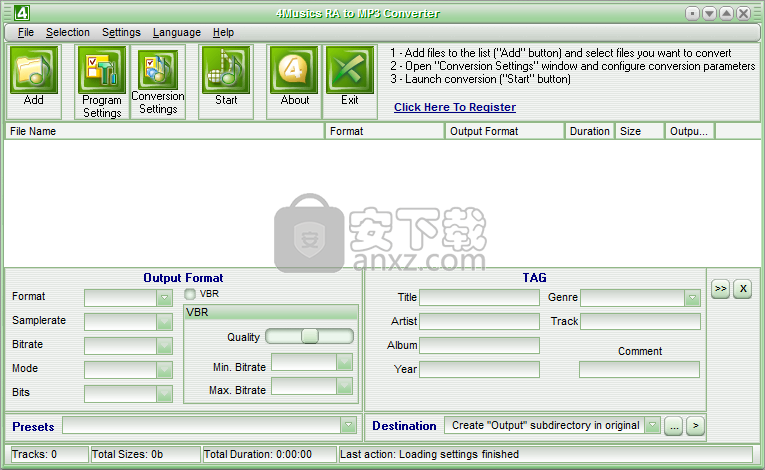Image resolution: width=765 pixels, height=470 pixels.
Task: Click the browse ... button next to Destination
Action: (x=674, y=426)
